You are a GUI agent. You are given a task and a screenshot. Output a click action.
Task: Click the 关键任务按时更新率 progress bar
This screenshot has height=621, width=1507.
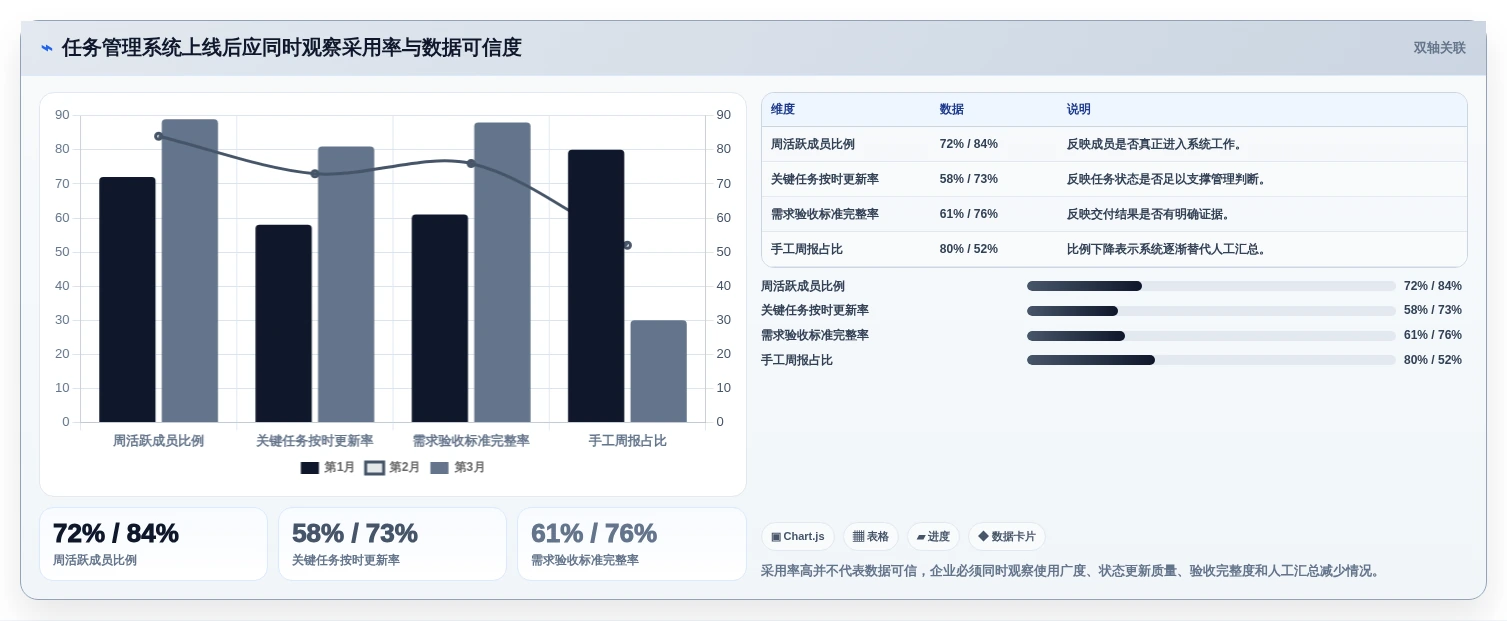point(1211,311)
